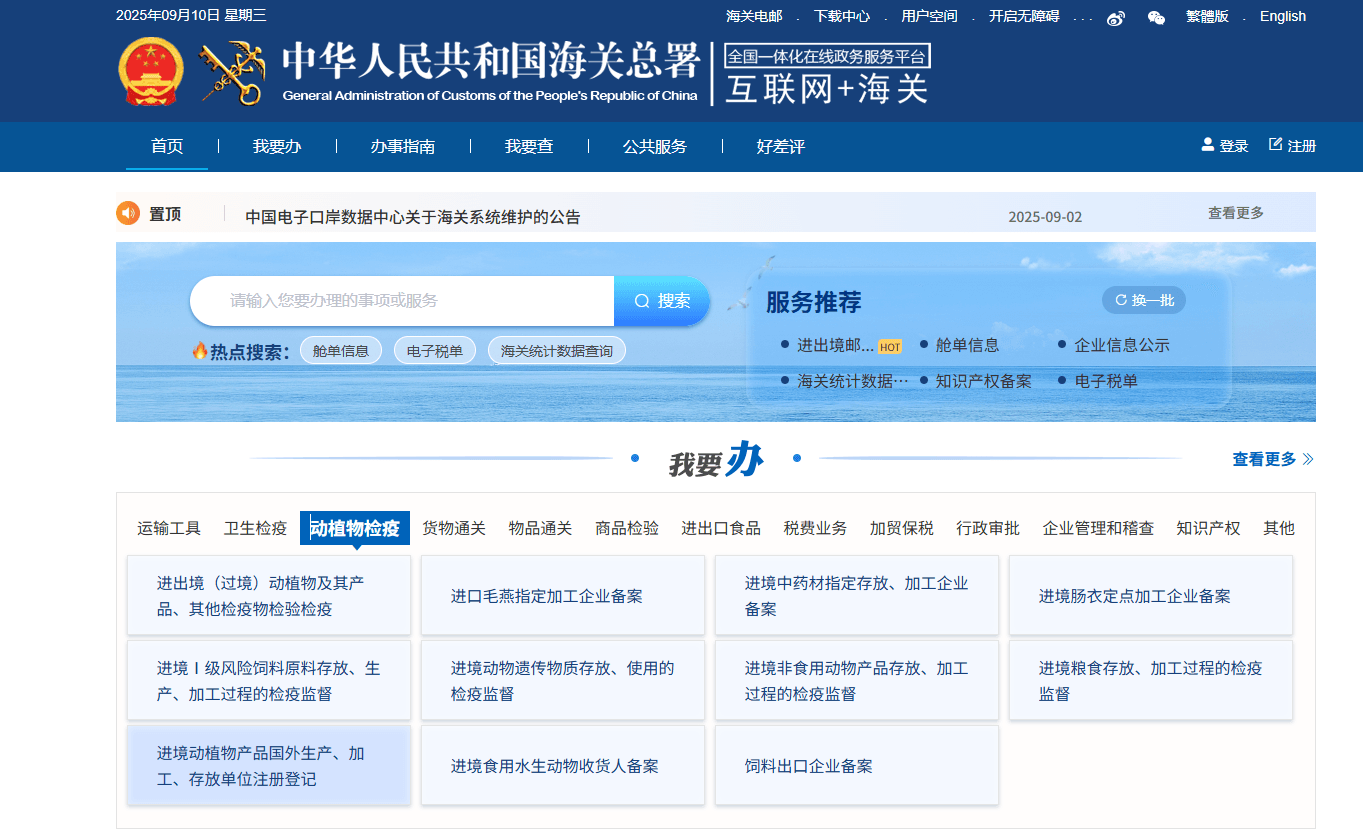Click the customs key emblem logo
Screen dimensions: 1363x838
[230, 72]
